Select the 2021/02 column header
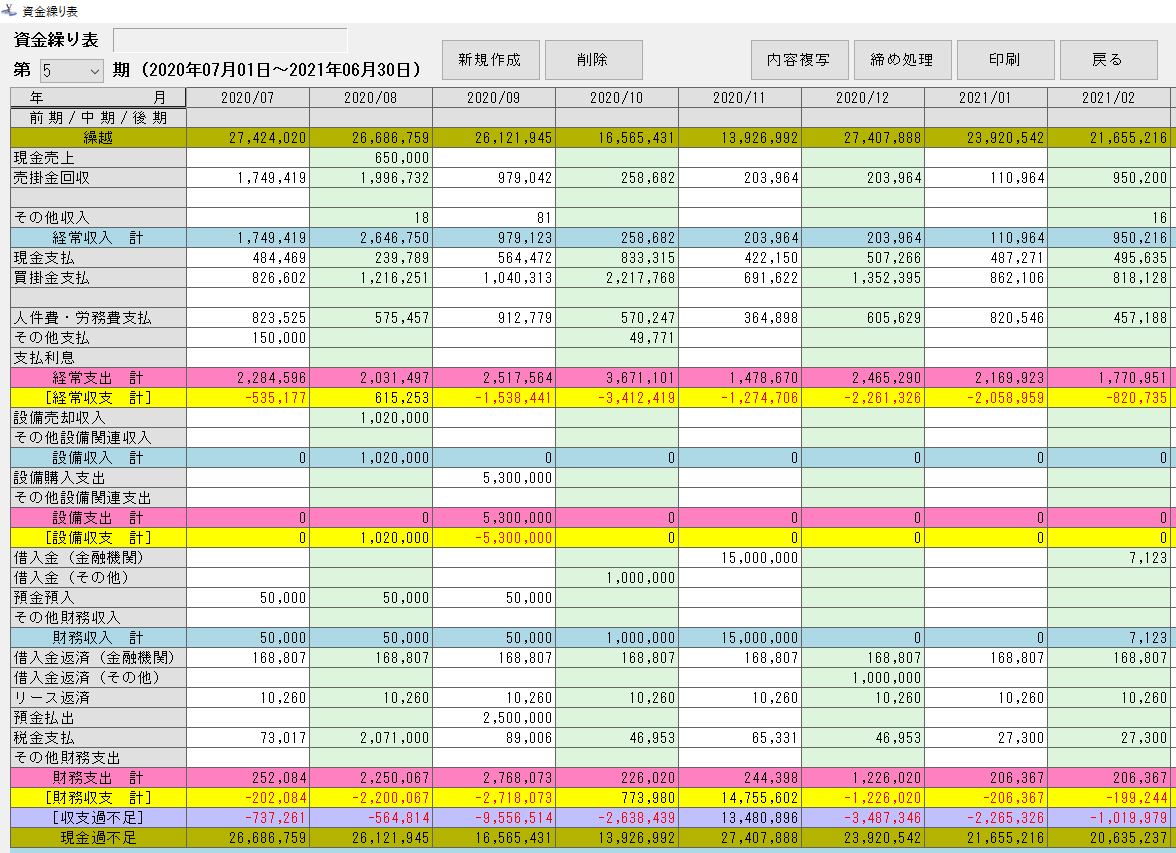The height and width of the screenshot is (853, 1176). 1108,98
